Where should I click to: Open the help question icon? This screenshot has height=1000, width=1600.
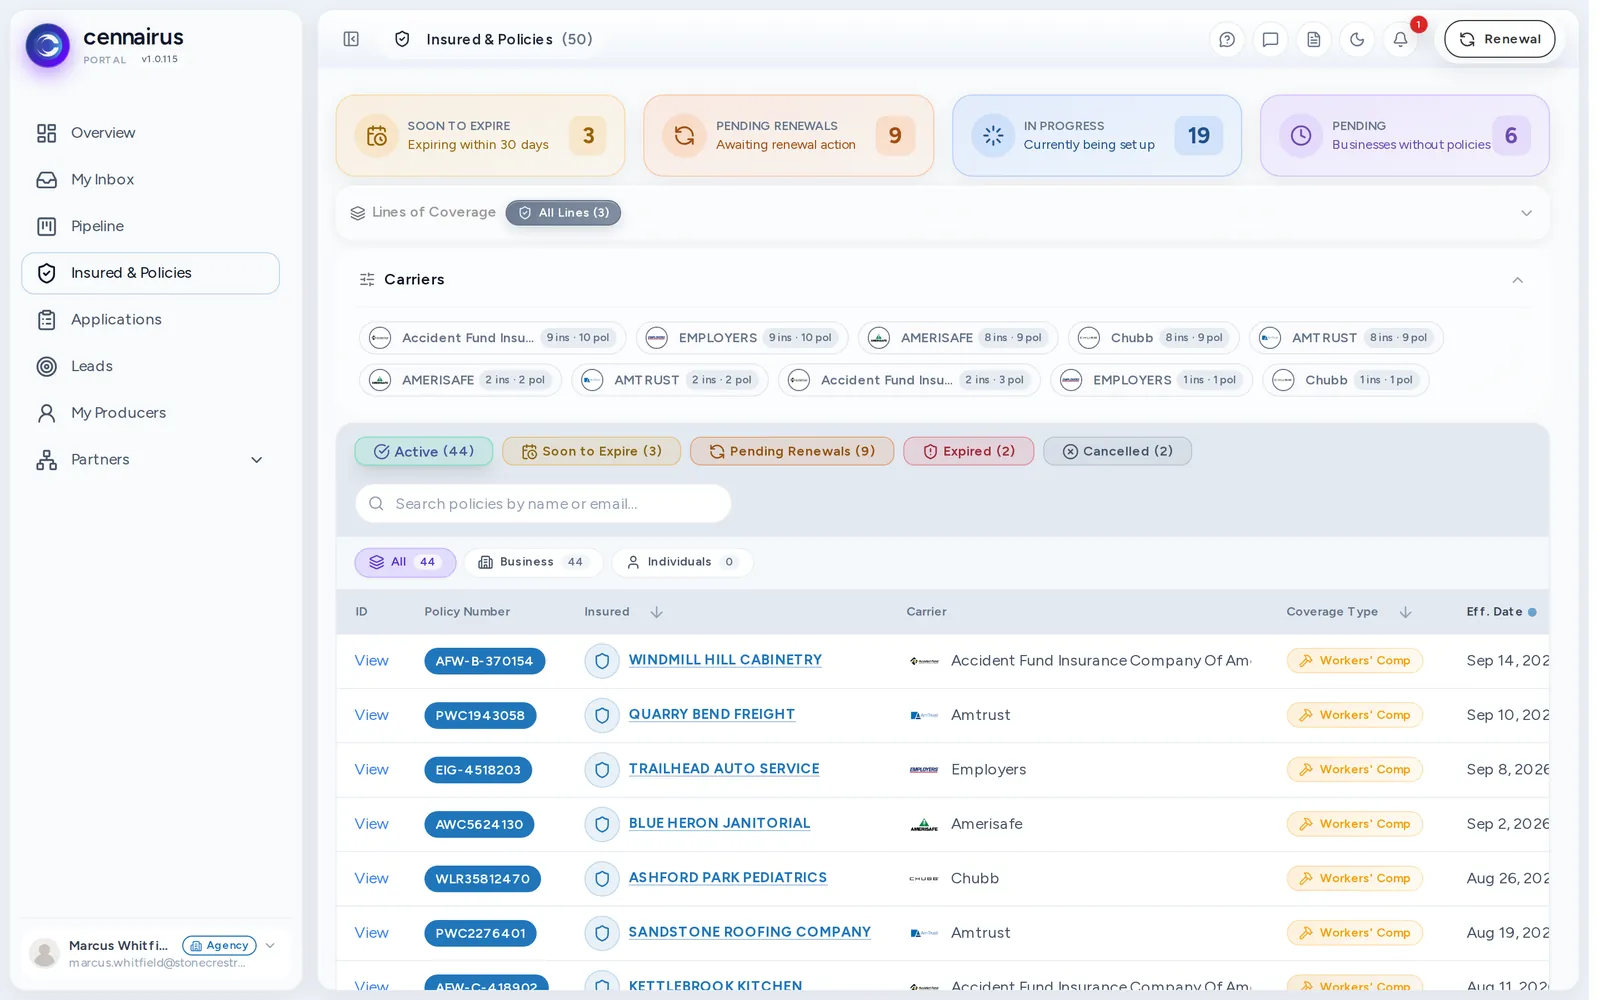click(1227, 40)
